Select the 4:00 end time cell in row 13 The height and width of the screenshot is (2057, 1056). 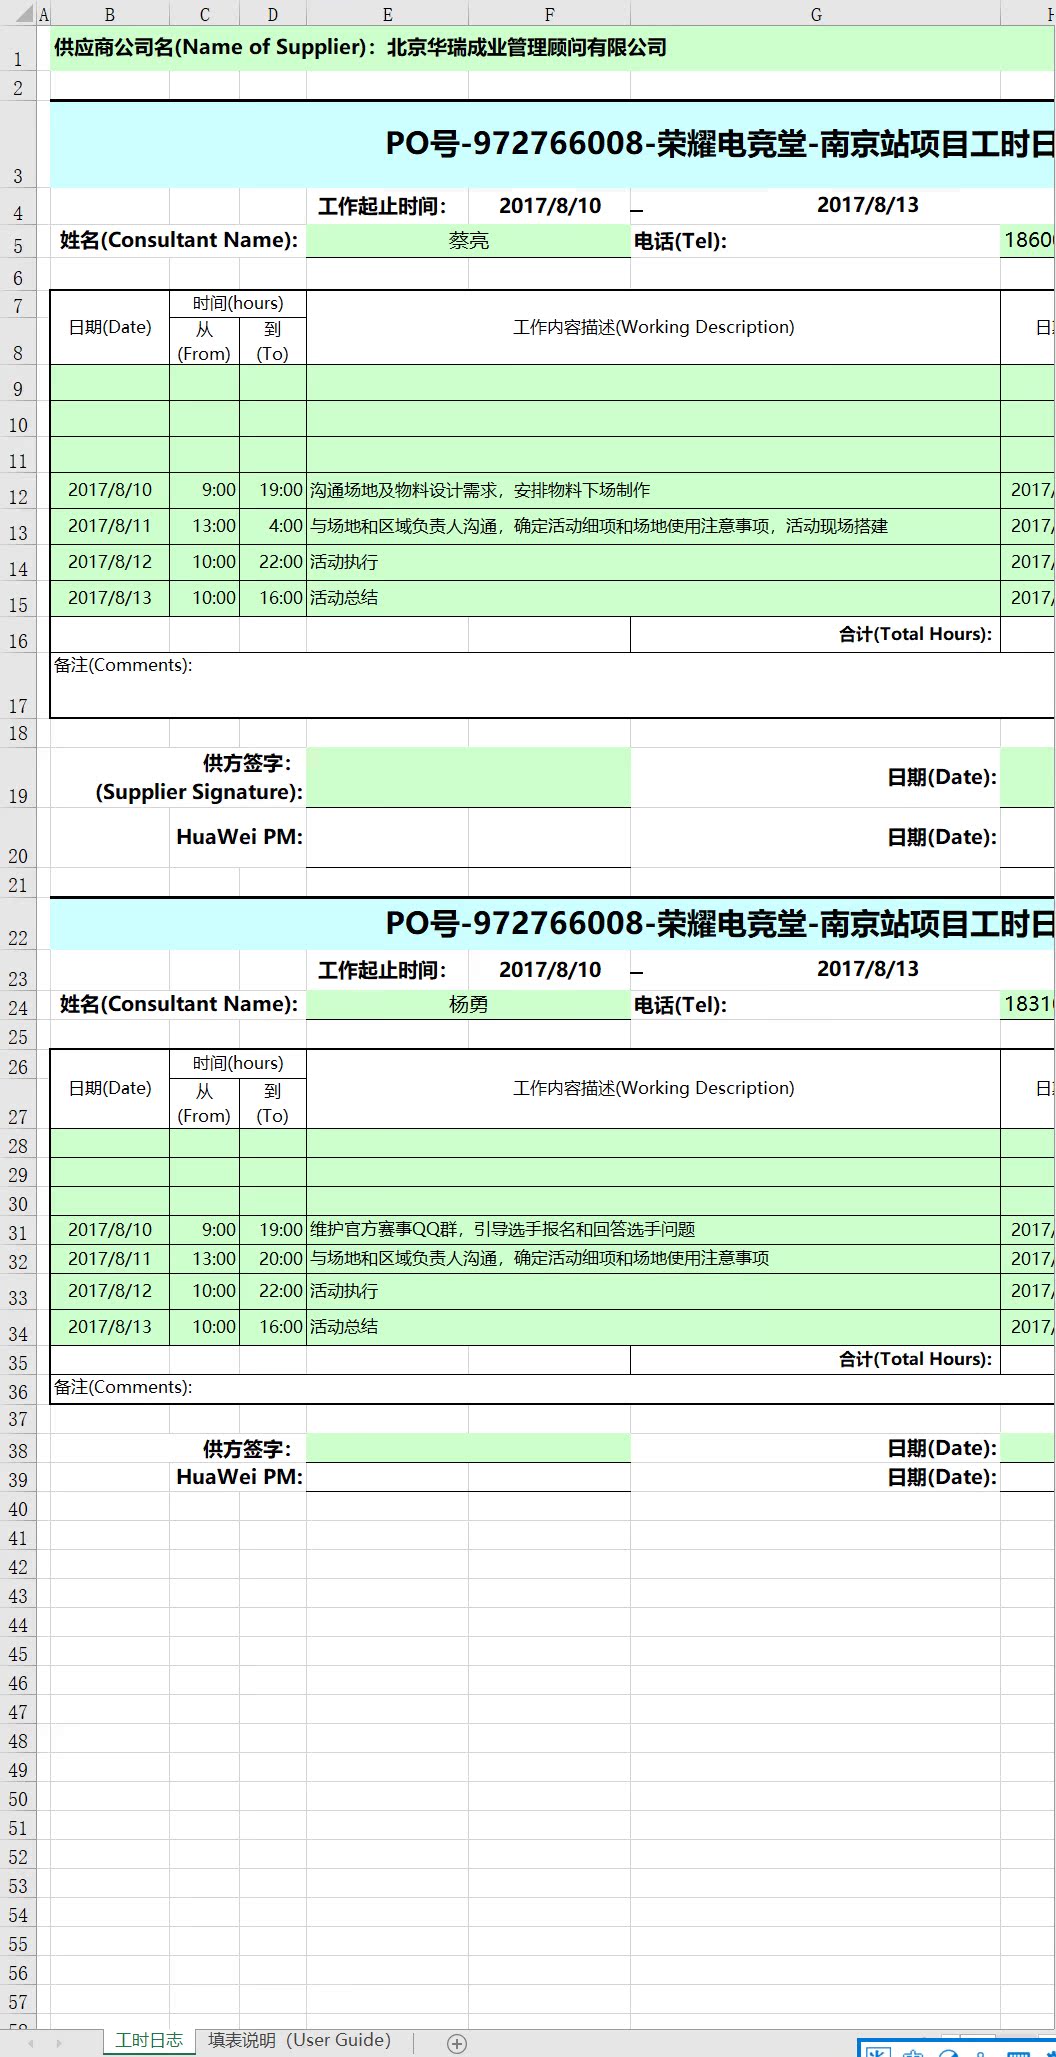click(273, 526)
